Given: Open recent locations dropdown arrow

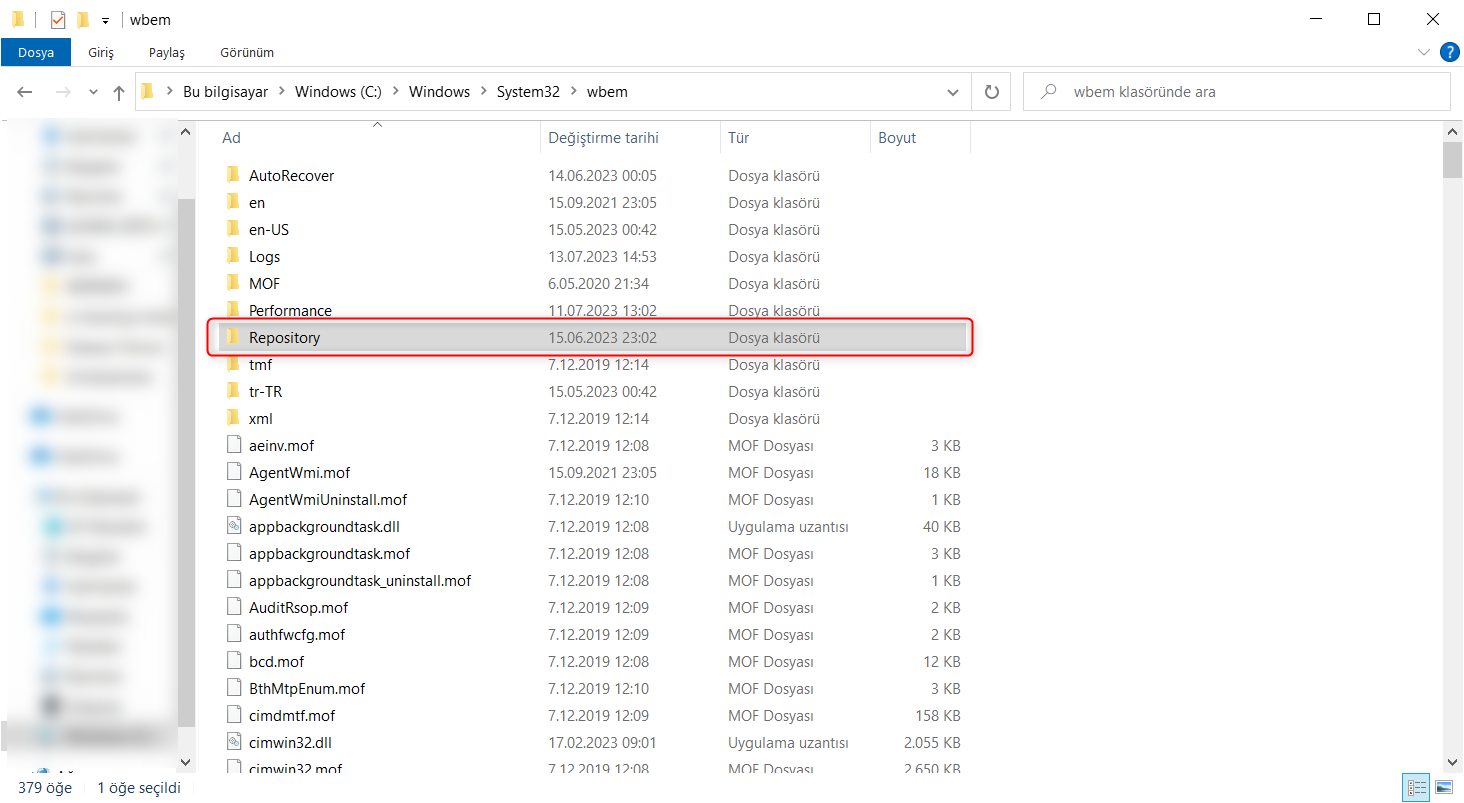Looking at the screenshot, I should coord(94,92).
